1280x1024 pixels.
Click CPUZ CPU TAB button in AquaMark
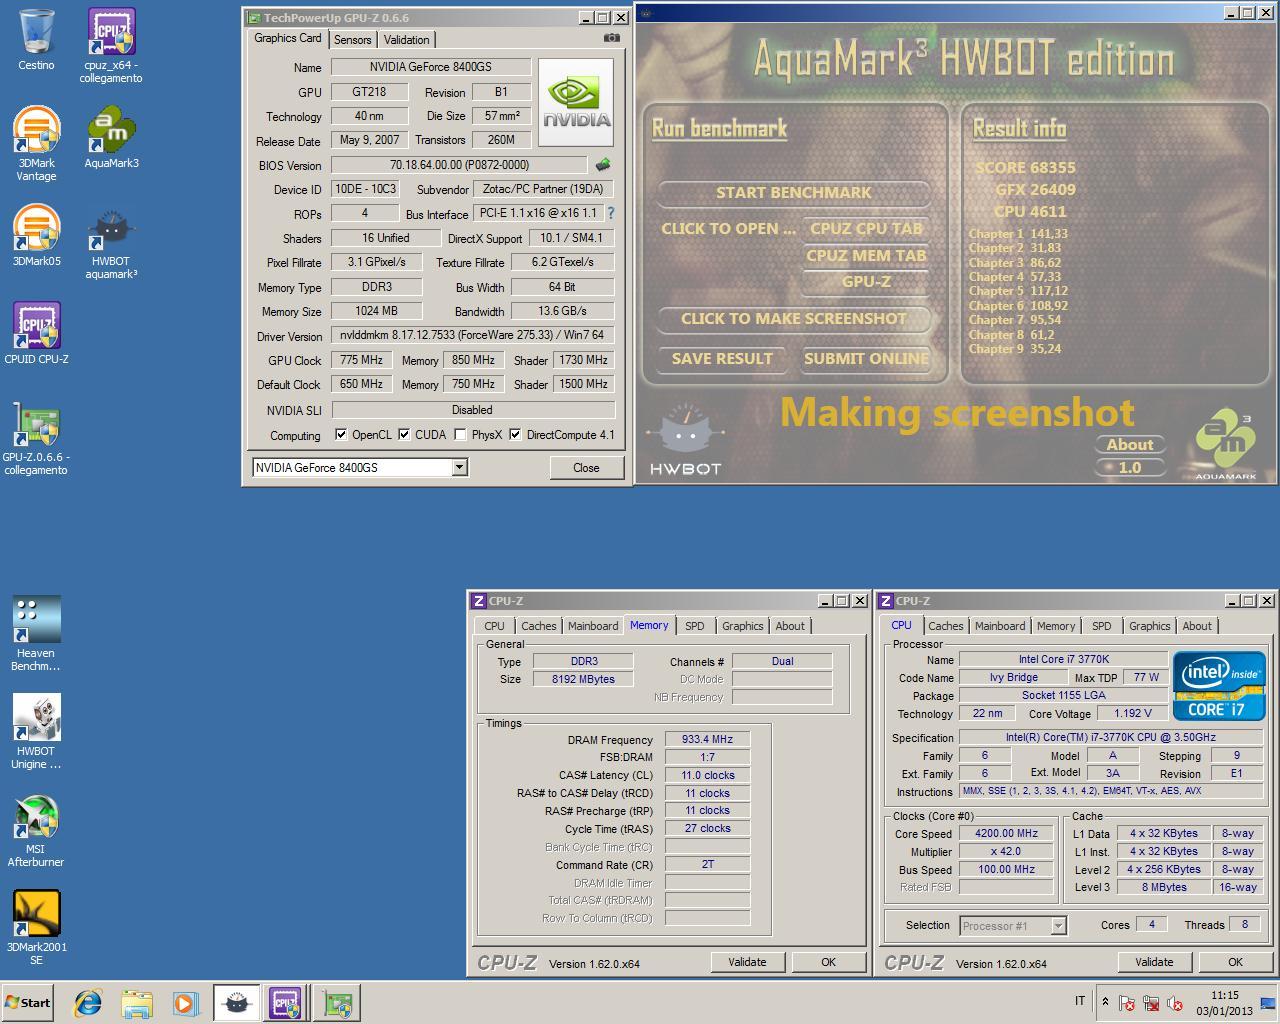[866, 229]
